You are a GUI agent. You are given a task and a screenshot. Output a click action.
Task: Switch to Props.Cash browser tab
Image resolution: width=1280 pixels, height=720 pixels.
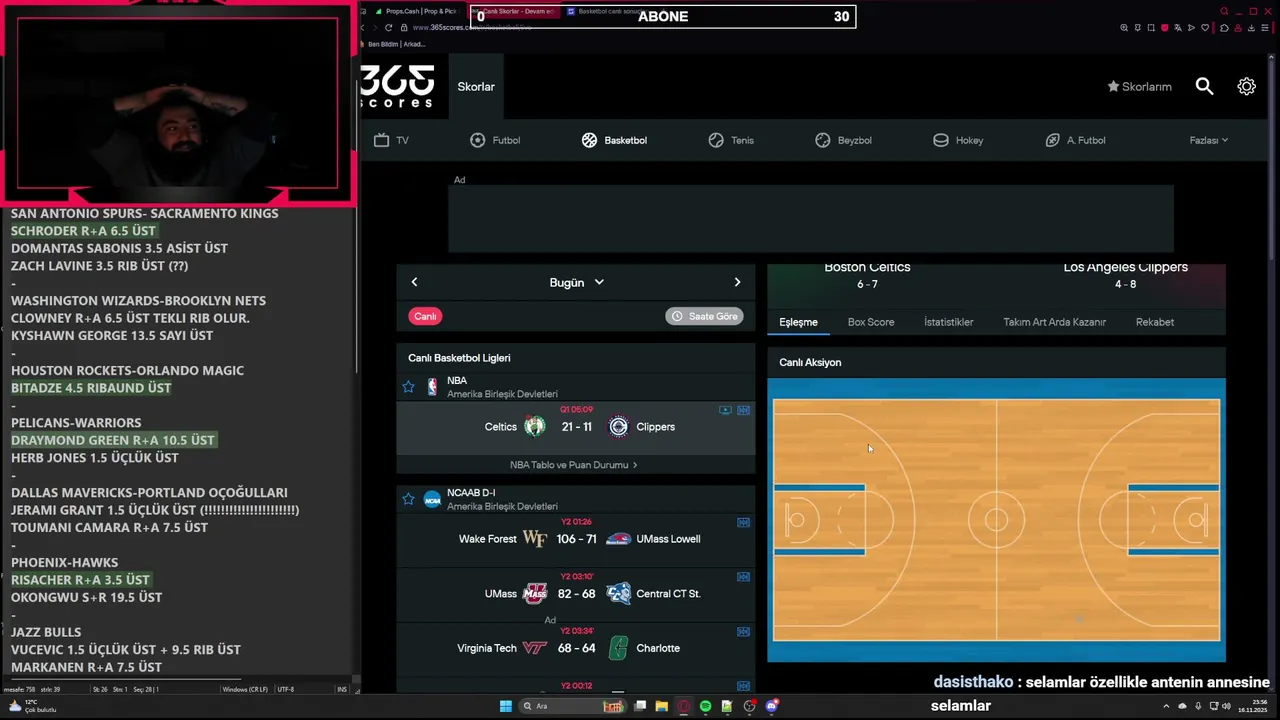click(x=415, y=11)
